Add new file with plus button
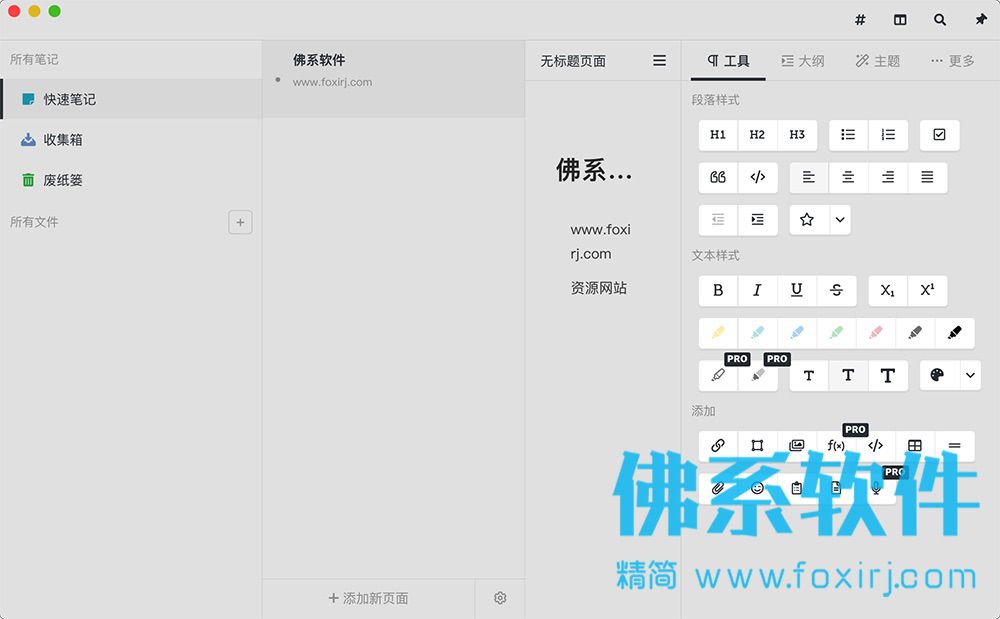 tap(240, 222)
